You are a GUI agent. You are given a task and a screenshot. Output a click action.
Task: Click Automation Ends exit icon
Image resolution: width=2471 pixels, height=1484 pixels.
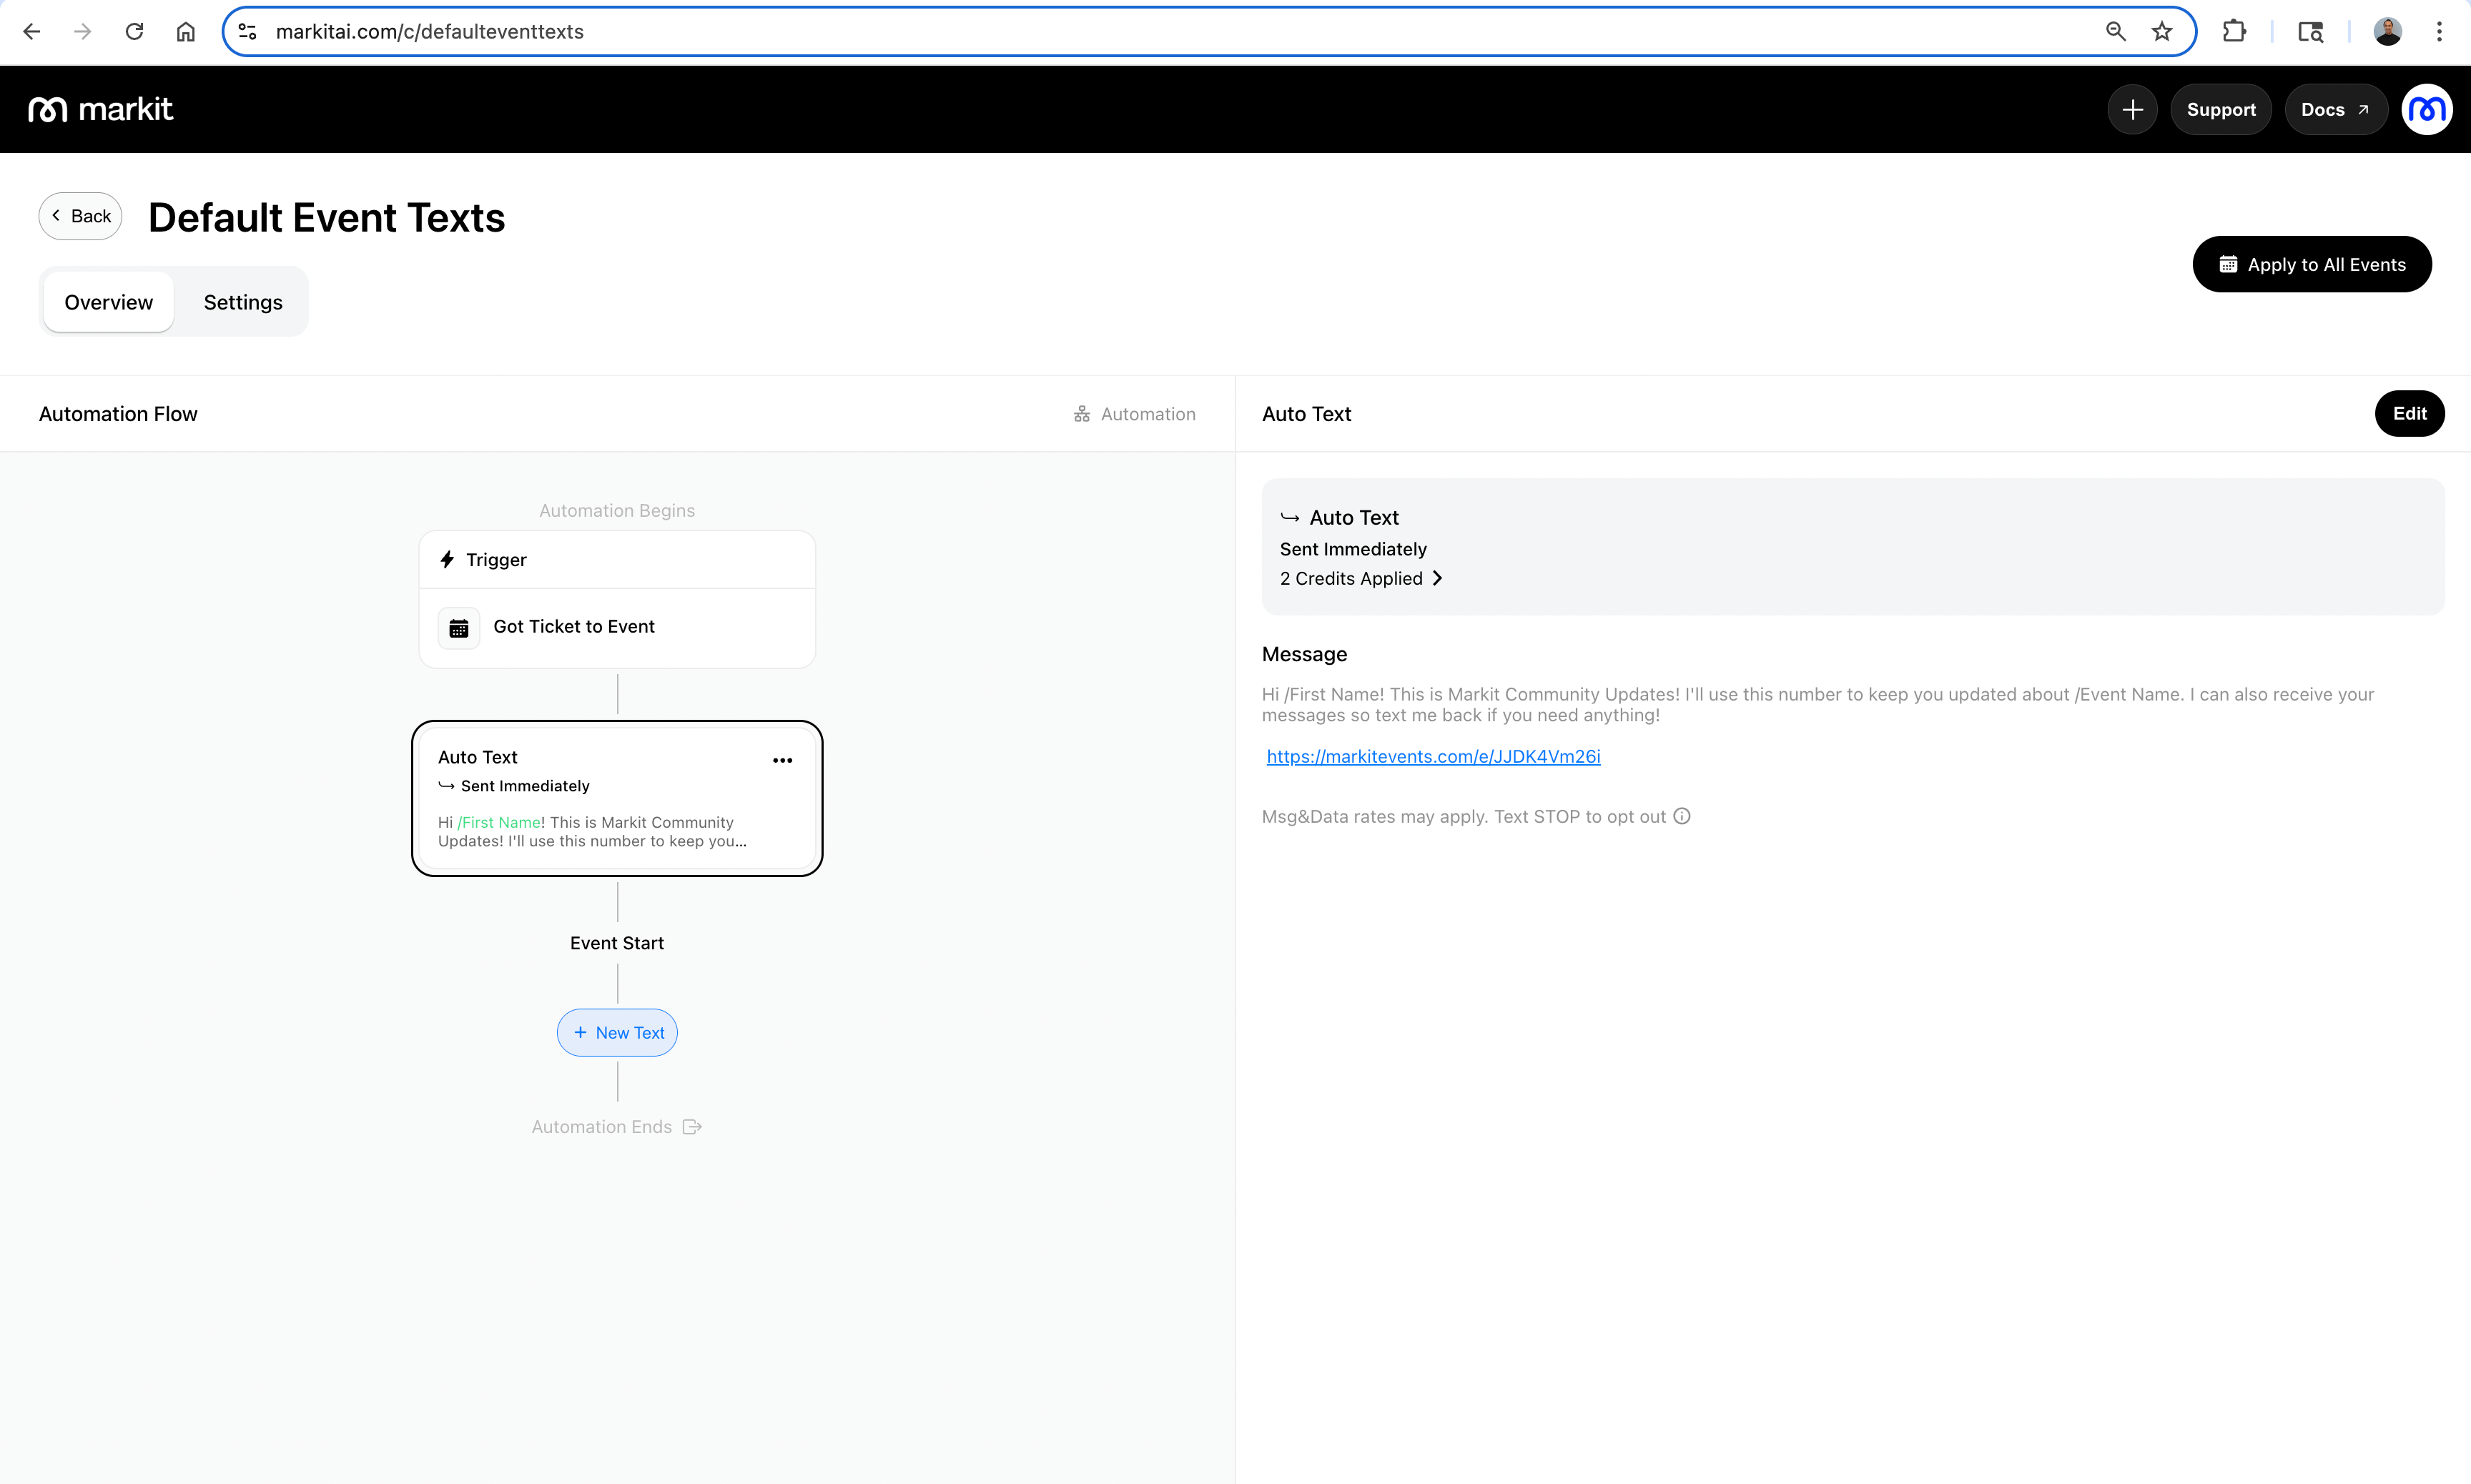(692, 1127)
